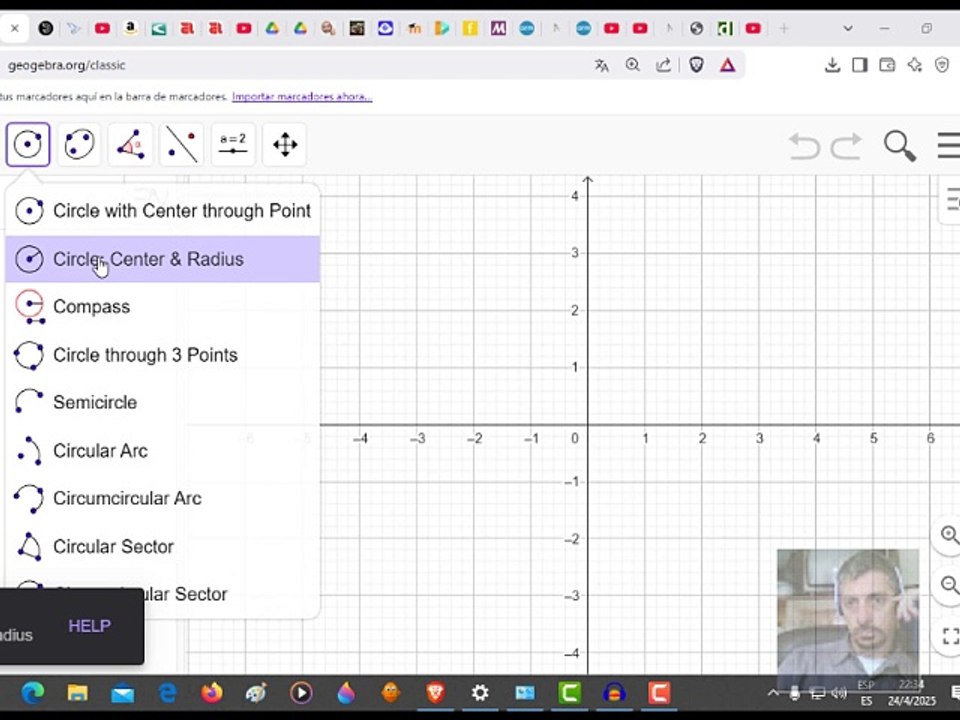Select the Move Graphics View tool
Viewport: 960px width, 720px height.
285,144
